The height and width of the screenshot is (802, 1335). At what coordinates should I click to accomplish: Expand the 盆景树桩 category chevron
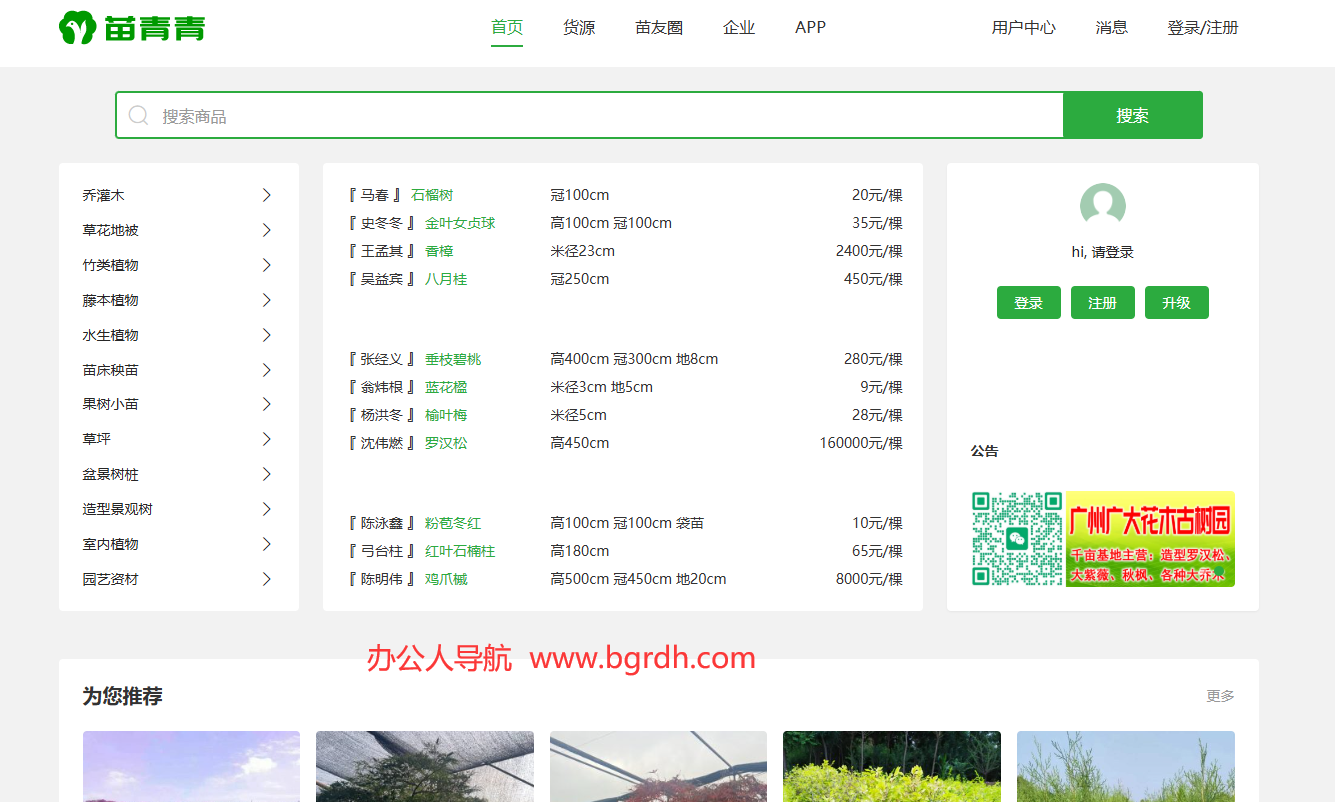click(x=267, y=474)
